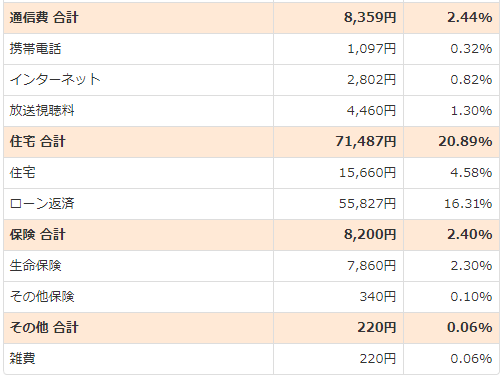Click the 16.31% loan percentage cell

468,204
